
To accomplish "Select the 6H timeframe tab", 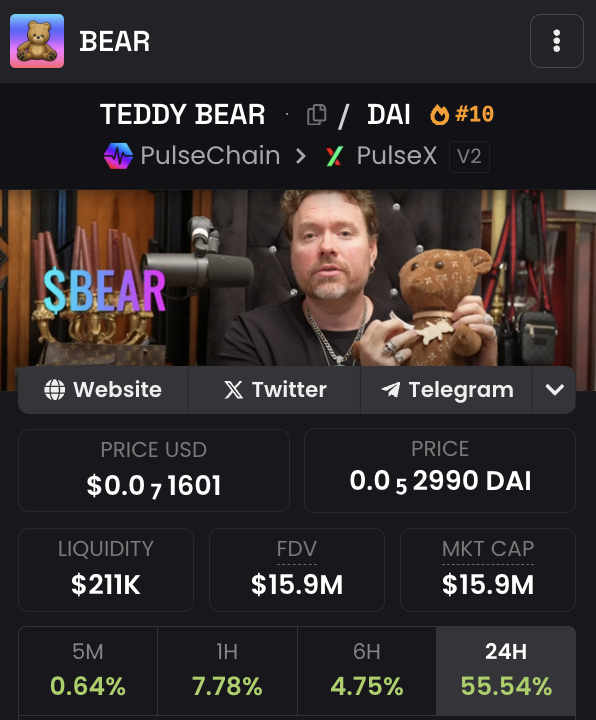I will coord(366,670).
